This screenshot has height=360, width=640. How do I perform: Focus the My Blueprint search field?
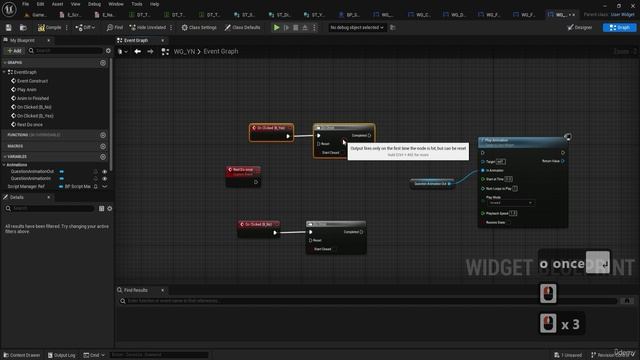65,51
